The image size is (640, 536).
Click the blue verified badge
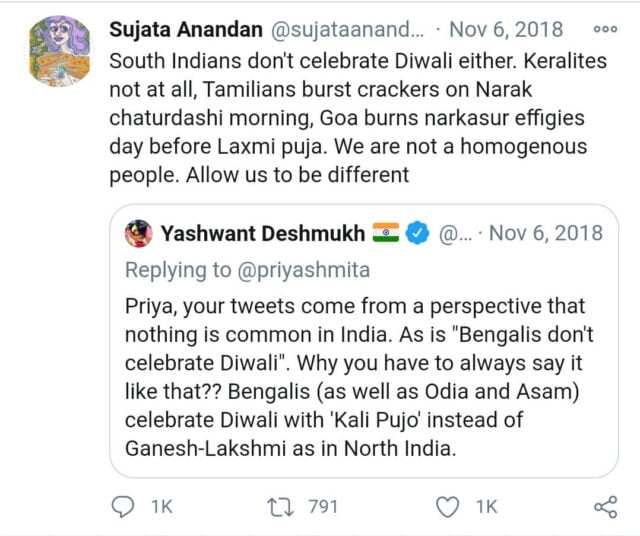click(x=419, y=234)
